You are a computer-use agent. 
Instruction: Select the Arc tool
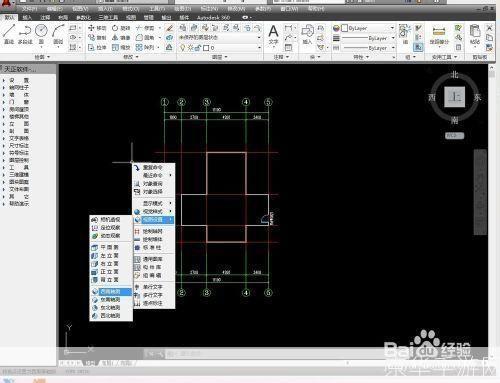point(58,34)
